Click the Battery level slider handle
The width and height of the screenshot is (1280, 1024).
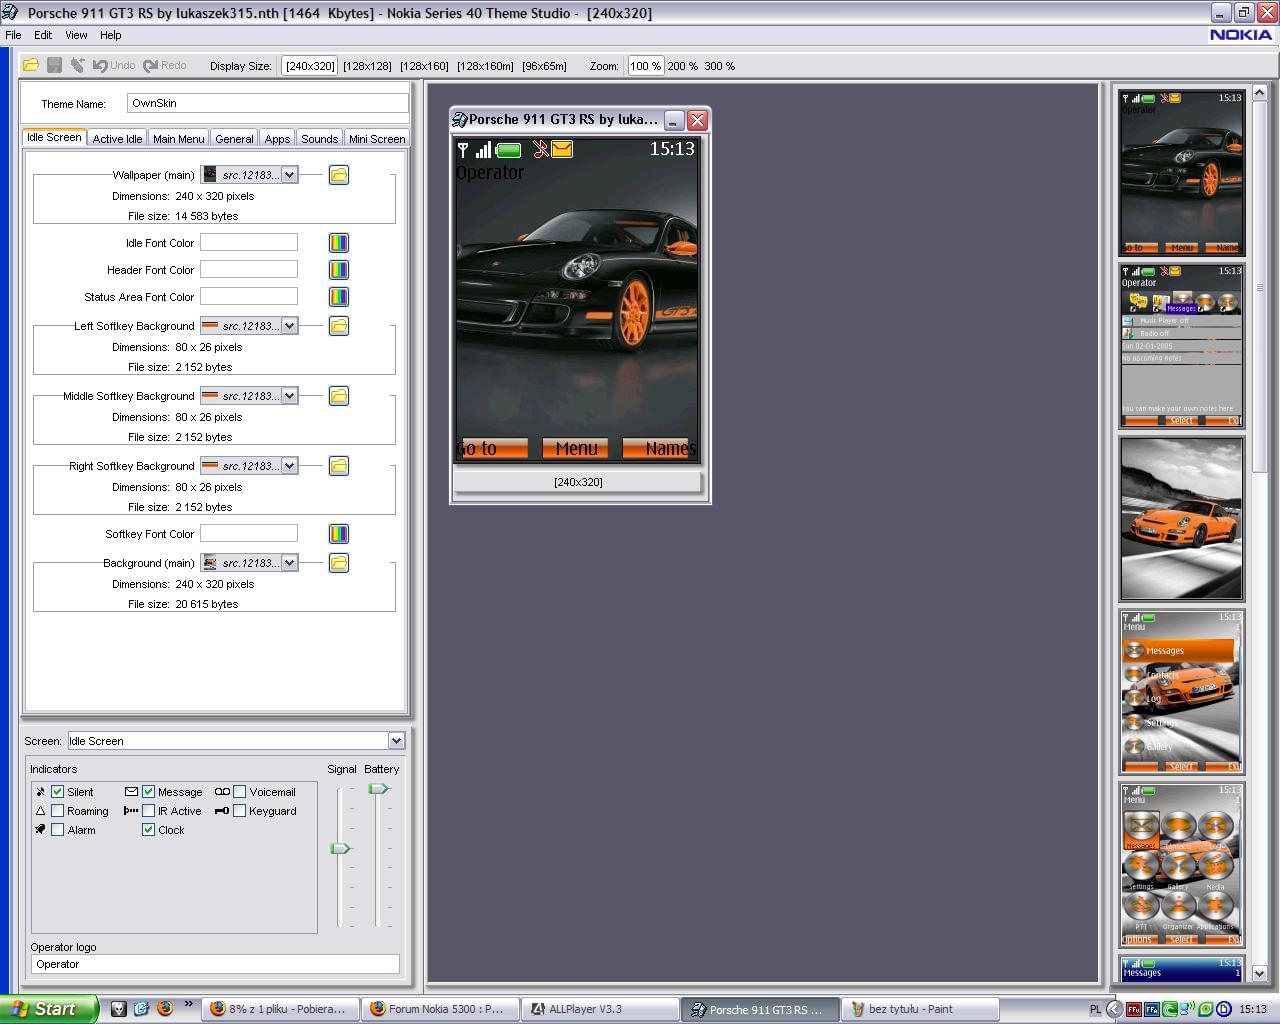(378, 789)
